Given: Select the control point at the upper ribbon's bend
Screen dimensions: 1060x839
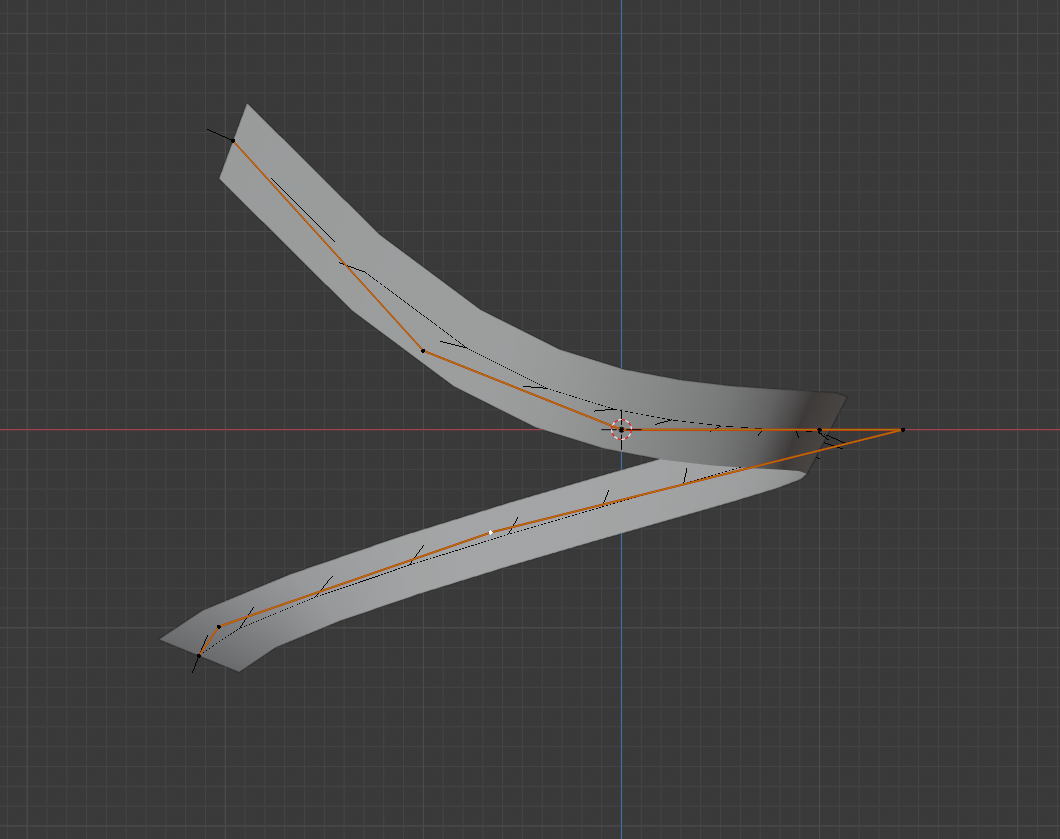Looking at the screenshot, I should coord(423,351).
